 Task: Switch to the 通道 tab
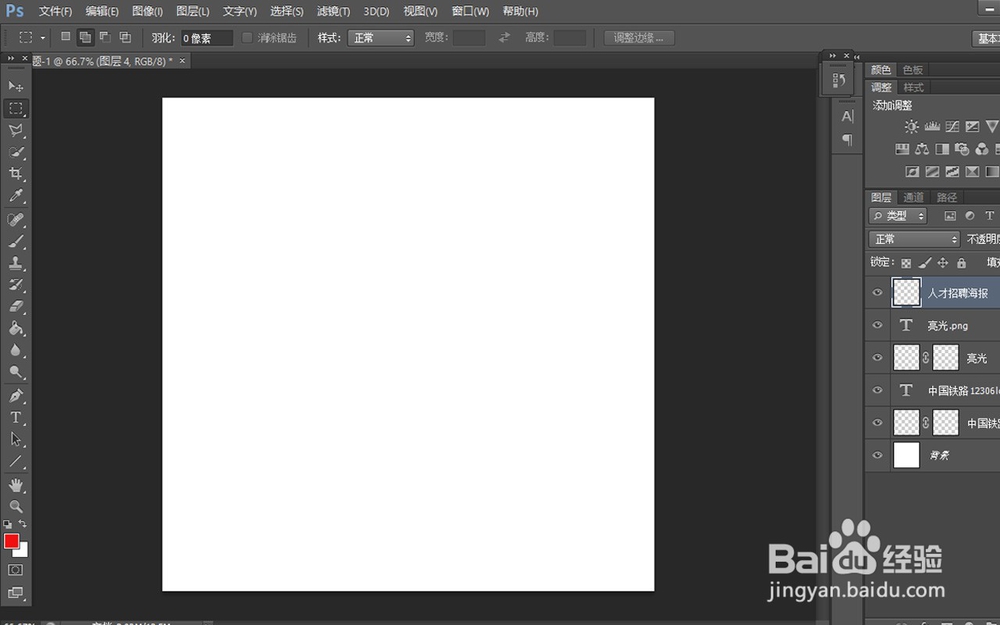(x=913, y=197)
